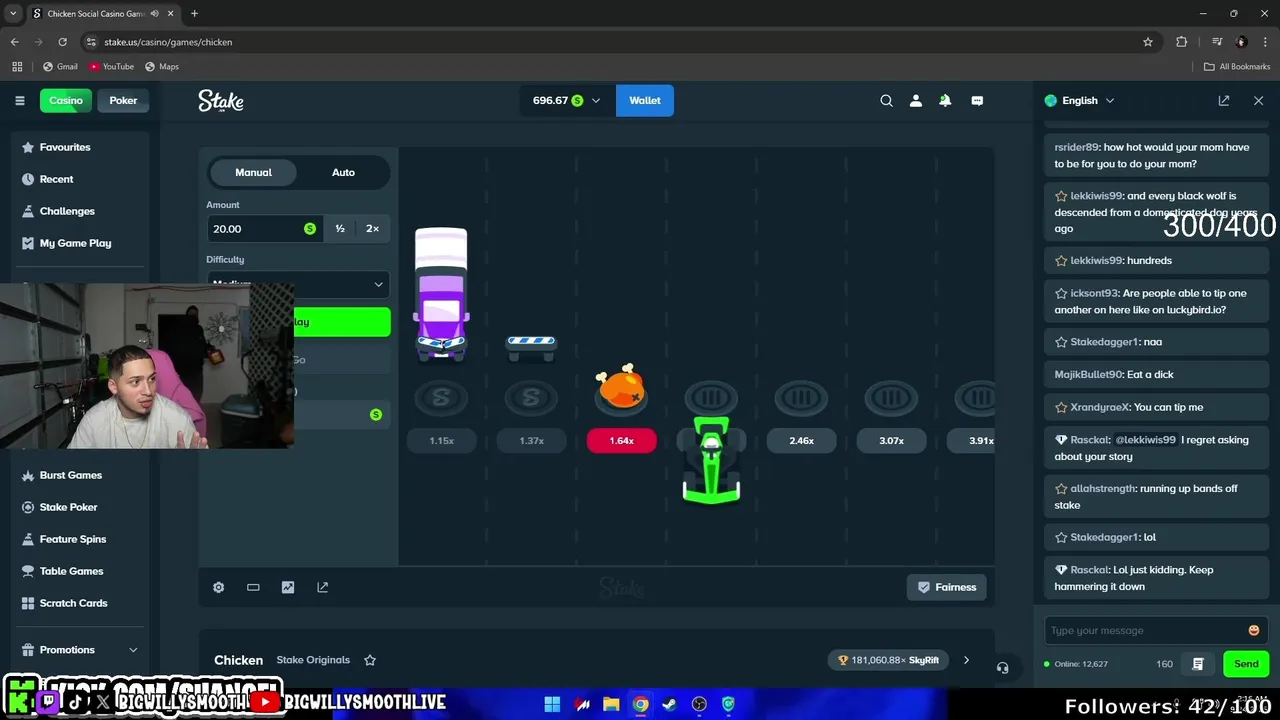
Task: Open the live support headset icon
Action: click(x=1002, y=668)
